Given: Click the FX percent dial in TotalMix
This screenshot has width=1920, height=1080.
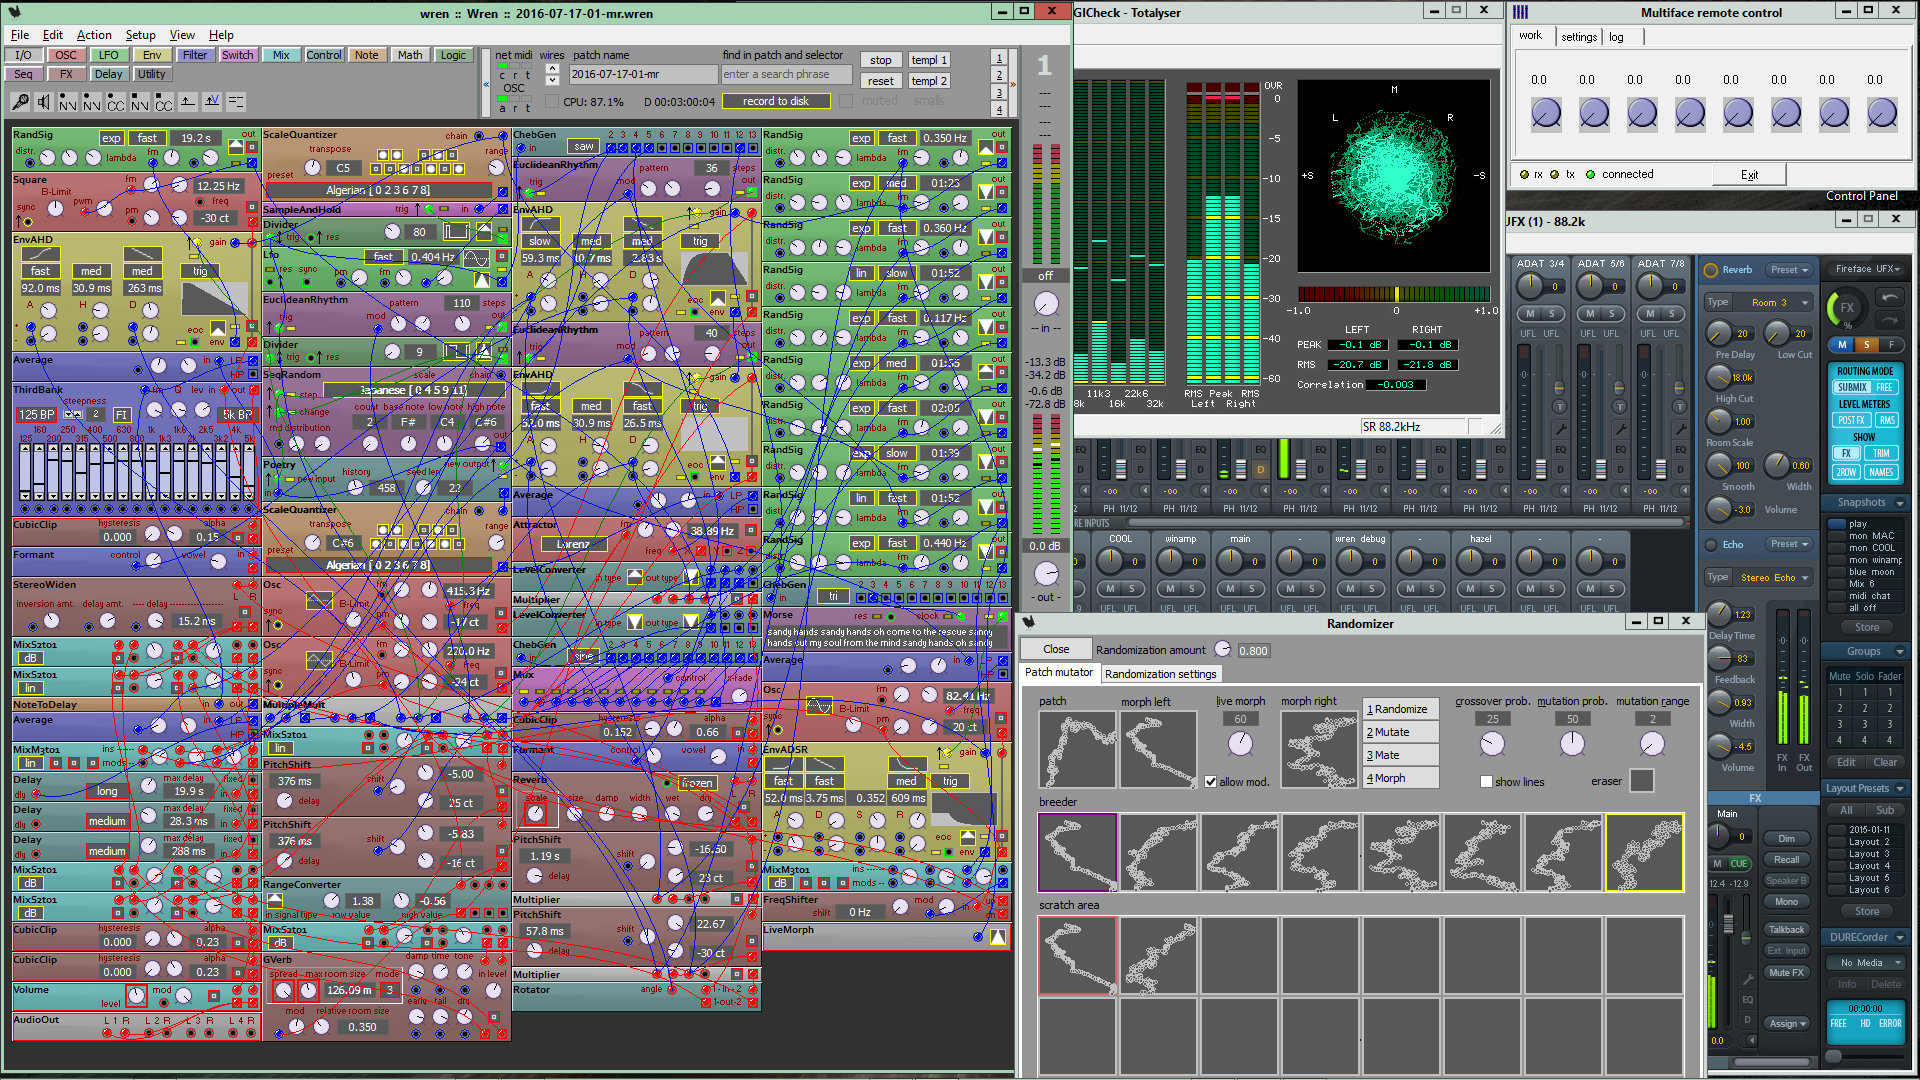Looking at the screenshot, I should point(1846,308).
